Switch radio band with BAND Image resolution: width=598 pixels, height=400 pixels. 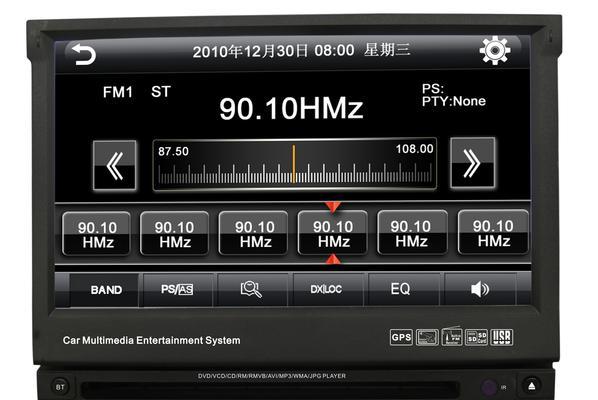(x=106, y=290)
